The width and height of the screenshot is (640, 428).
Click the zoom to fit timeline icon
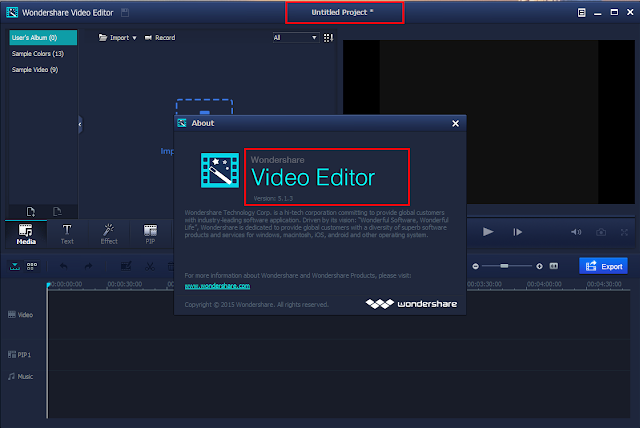tap(554, 266)
